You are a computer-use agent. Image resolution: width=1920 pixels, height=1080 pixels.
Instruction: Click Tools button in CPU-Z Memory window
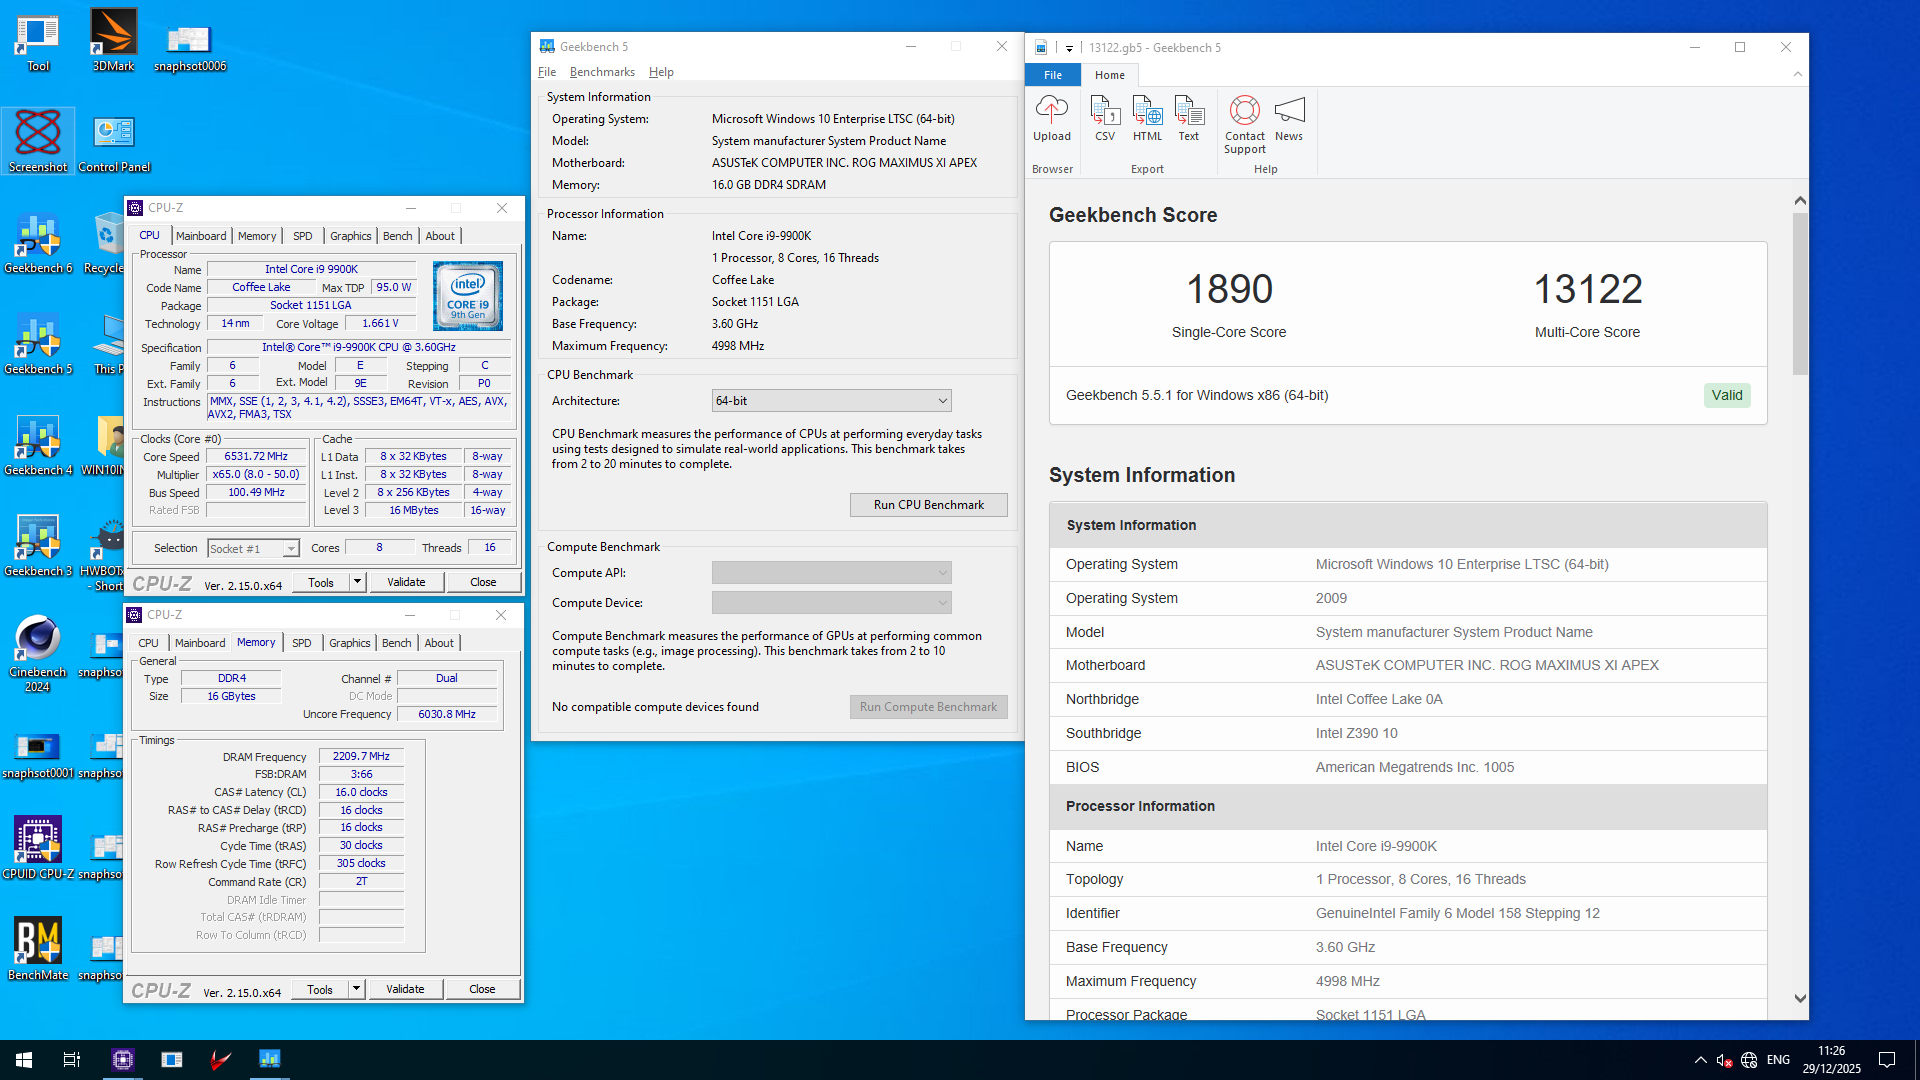[x=320, y=989]
